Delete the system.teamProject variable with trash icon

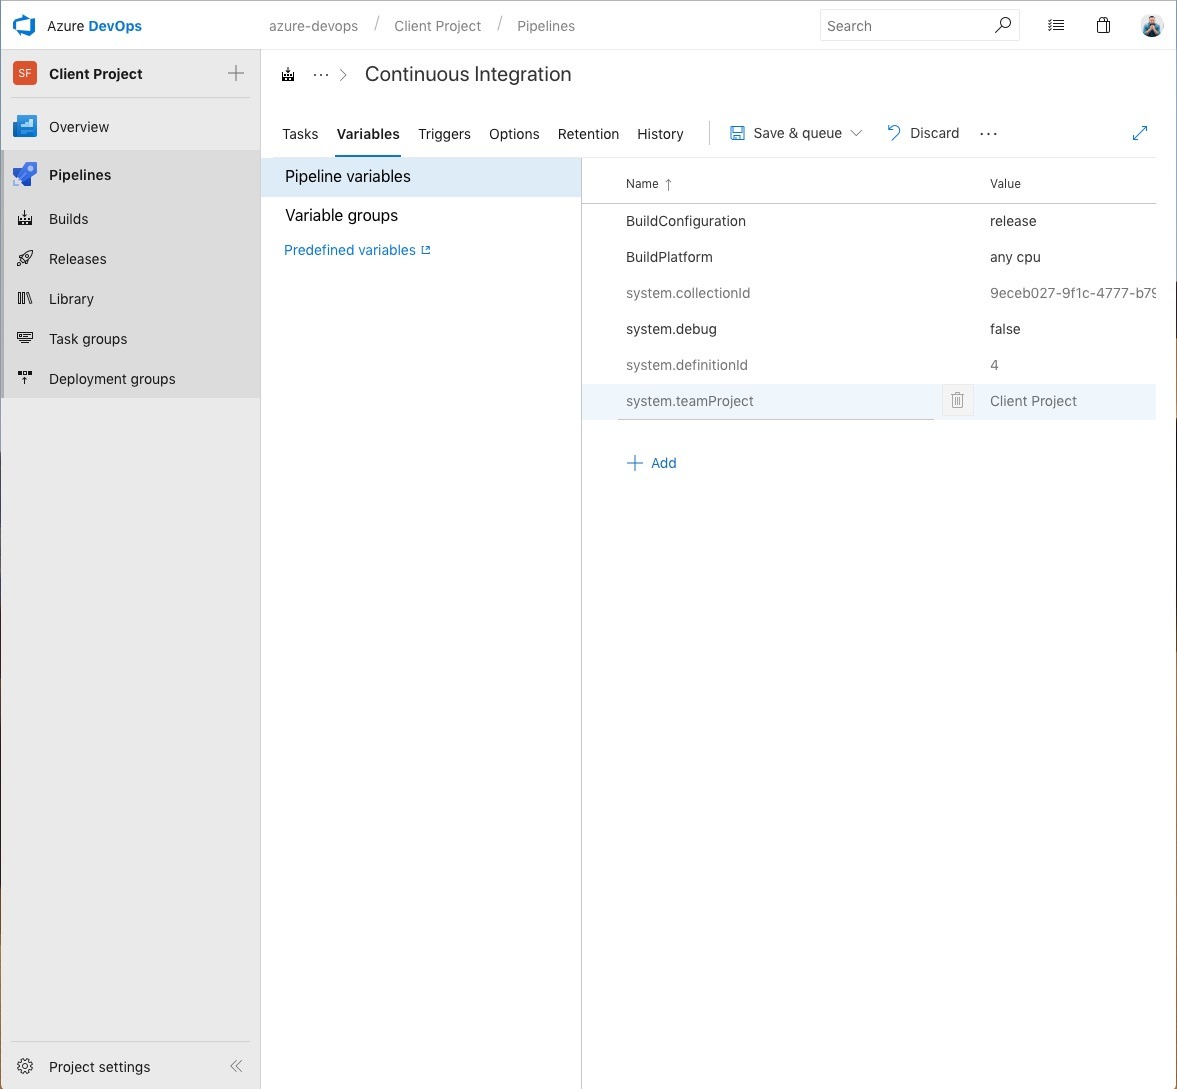click(x=957, y=401)
